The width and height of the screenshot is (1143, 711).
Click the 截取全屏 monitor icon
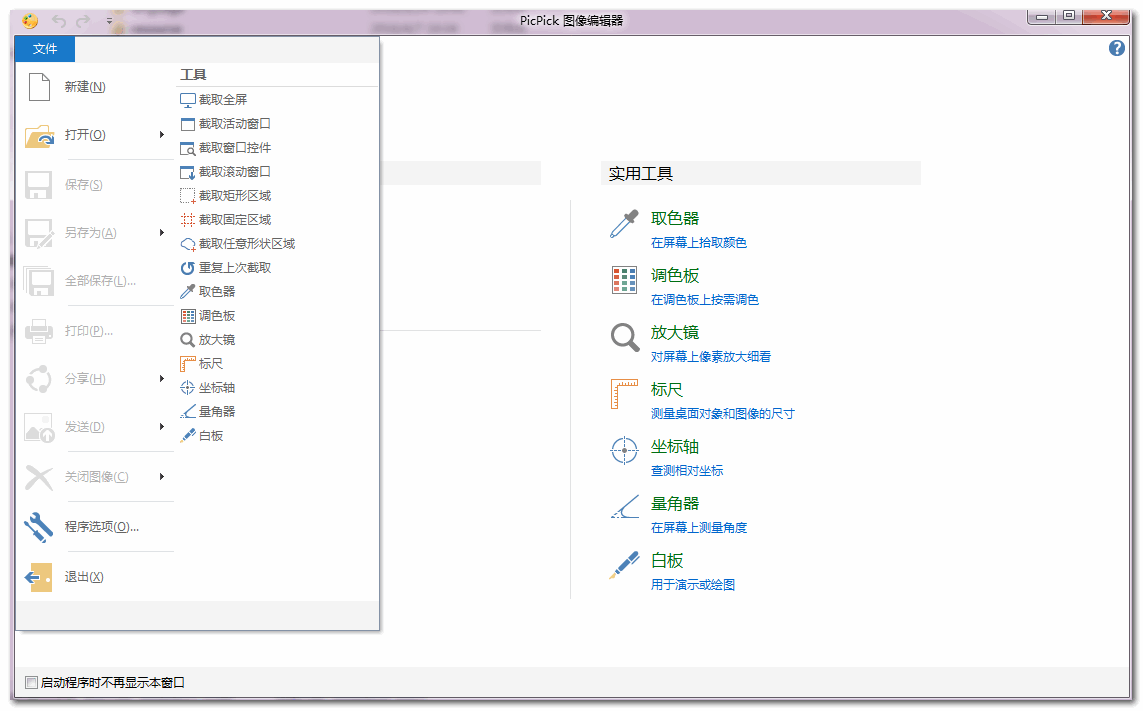[187, 100]
